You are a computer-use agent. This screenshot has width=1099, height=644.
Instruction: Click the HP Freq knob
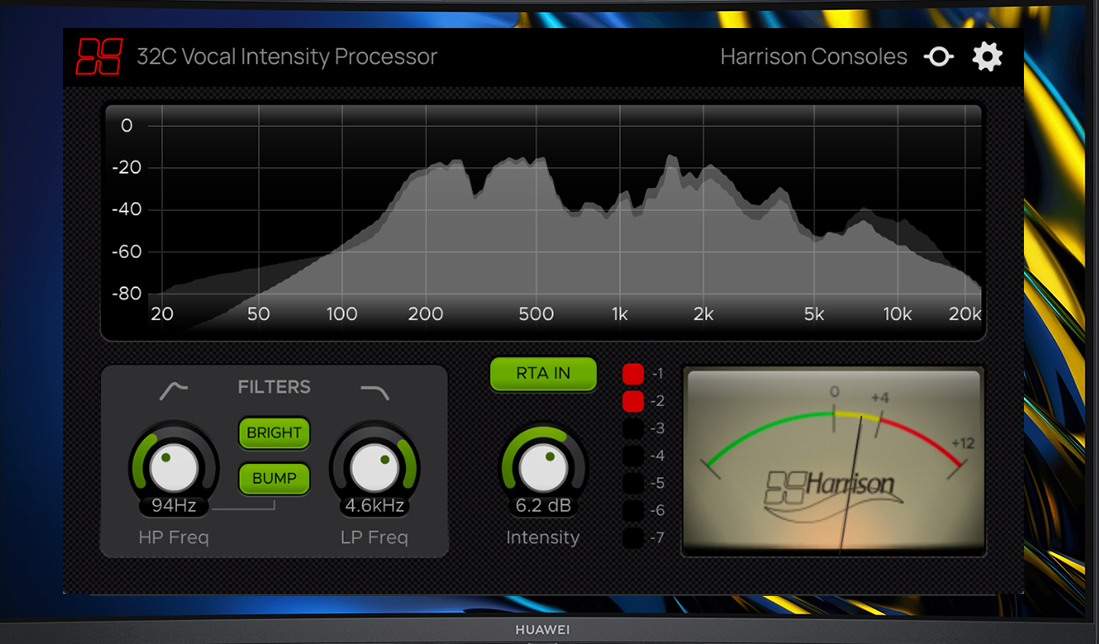pos(174,467)
